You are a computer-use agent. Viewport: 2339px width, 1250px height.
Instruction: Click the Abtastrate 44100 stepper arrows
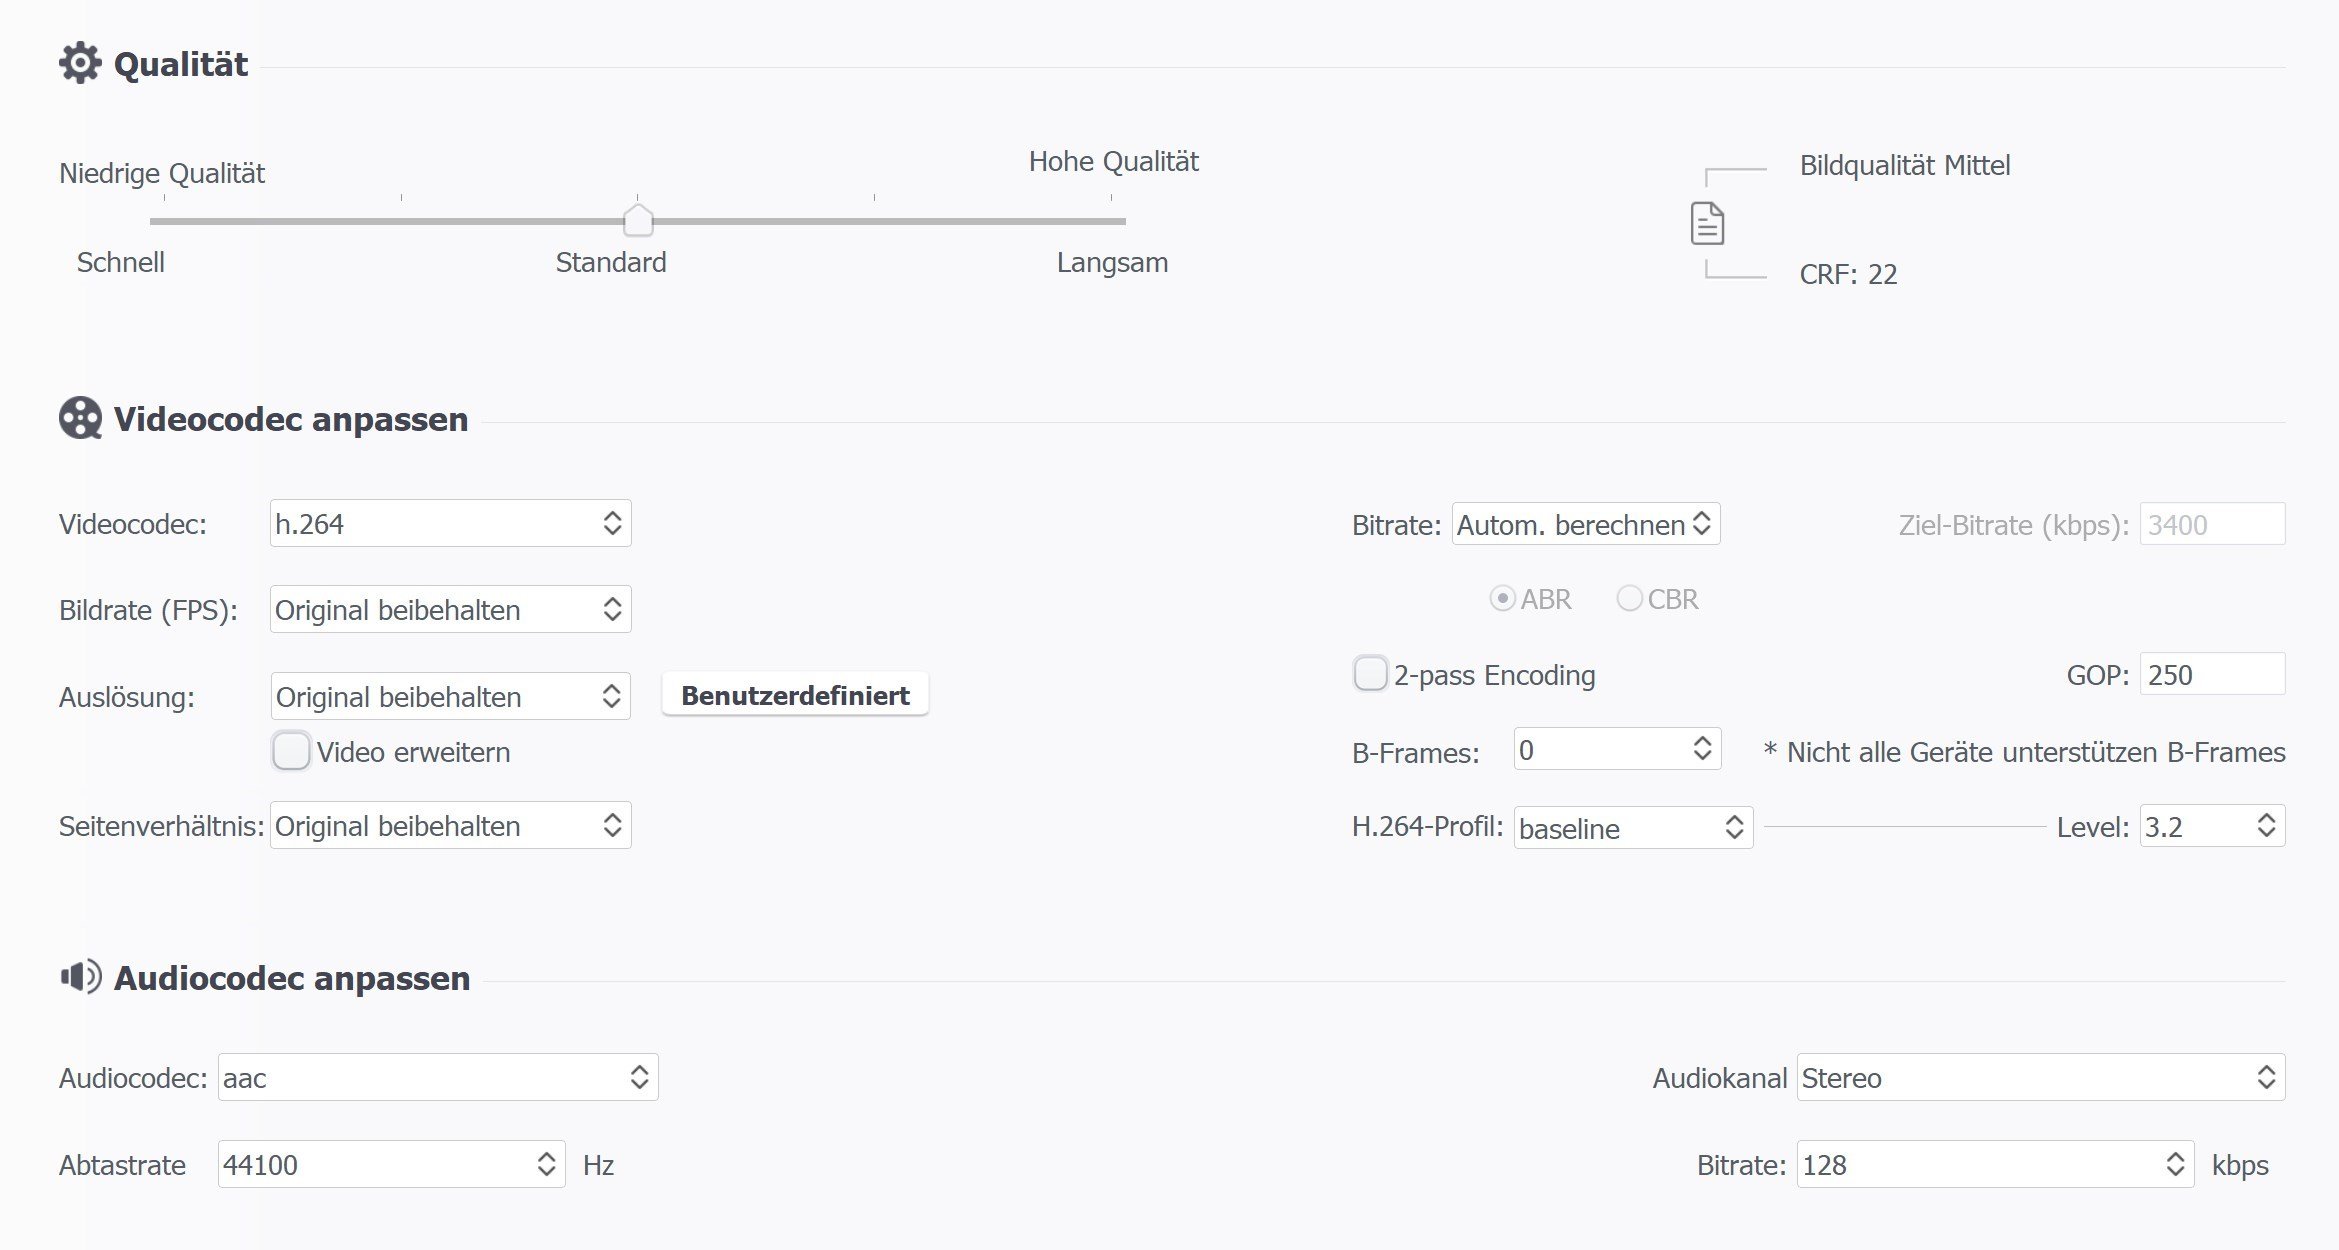[546, 1165]
